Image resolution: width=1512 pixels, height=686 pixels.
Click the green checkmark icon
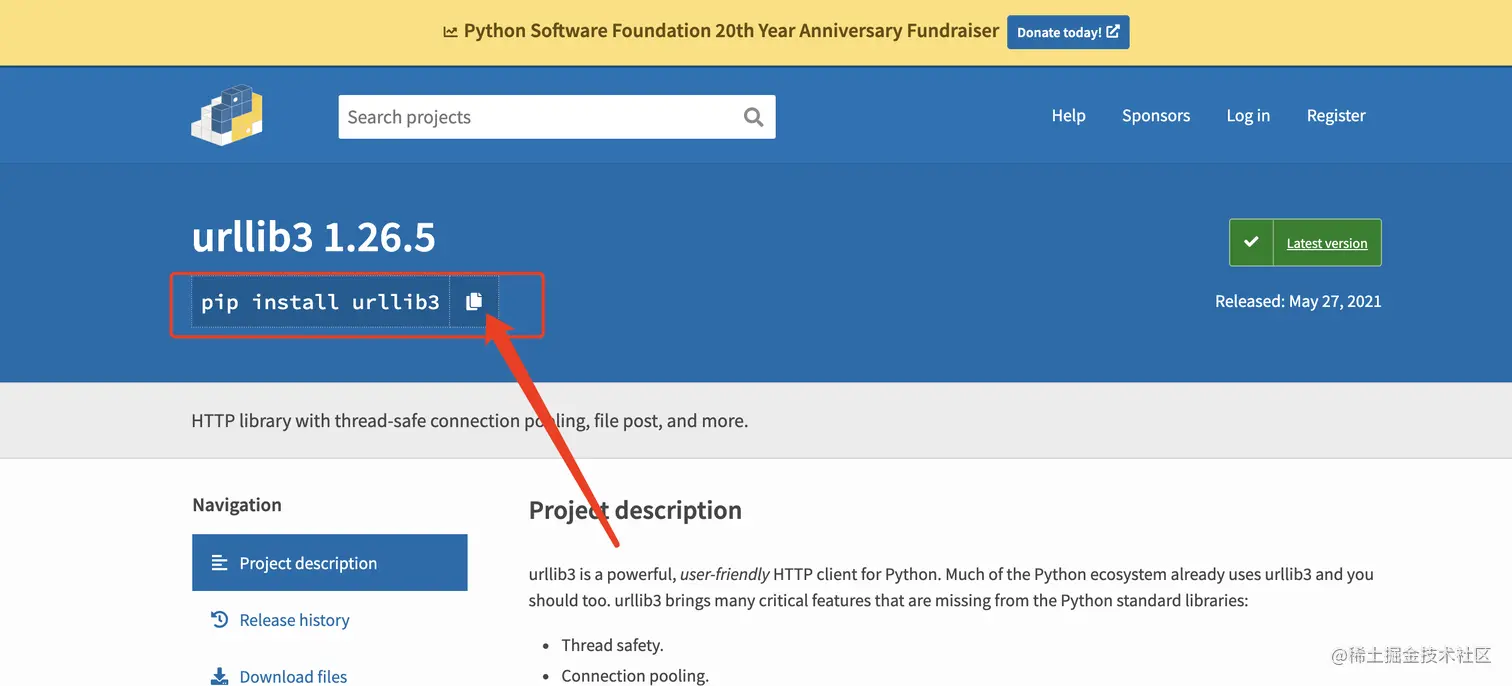click(x=1251, y=242)
